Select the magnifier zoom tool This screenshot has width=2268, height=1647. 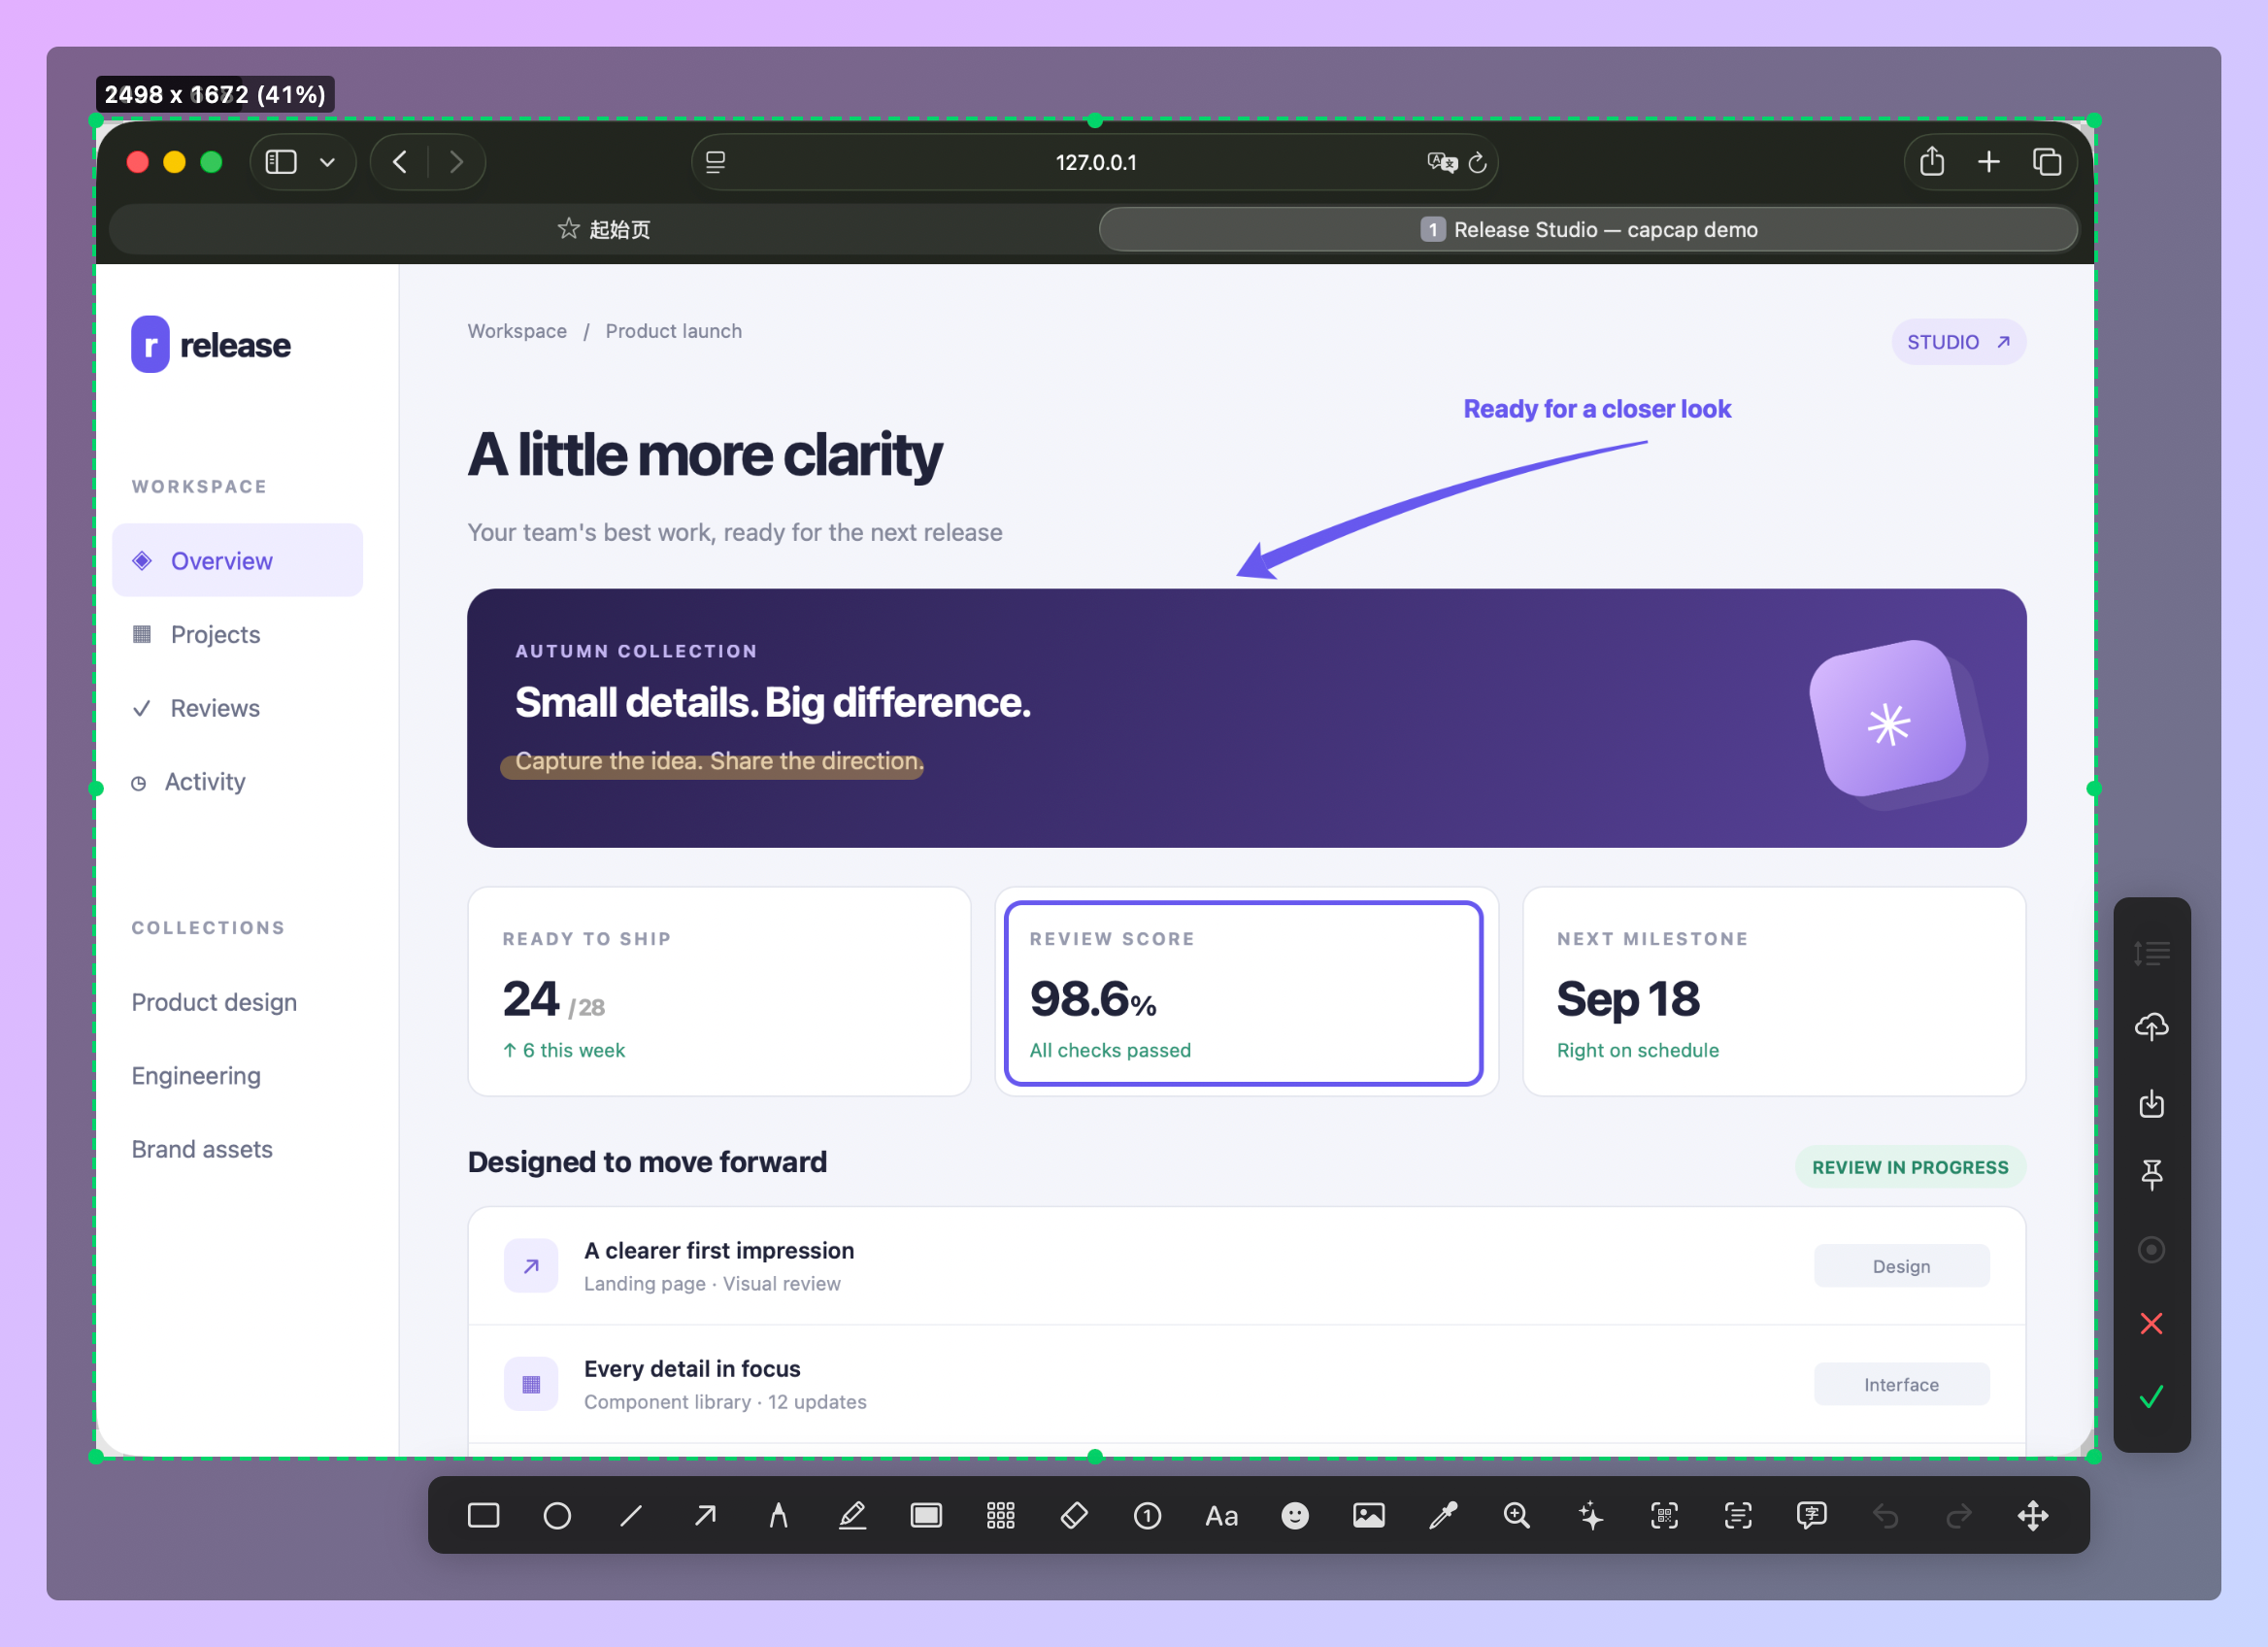point(1517,1515)
